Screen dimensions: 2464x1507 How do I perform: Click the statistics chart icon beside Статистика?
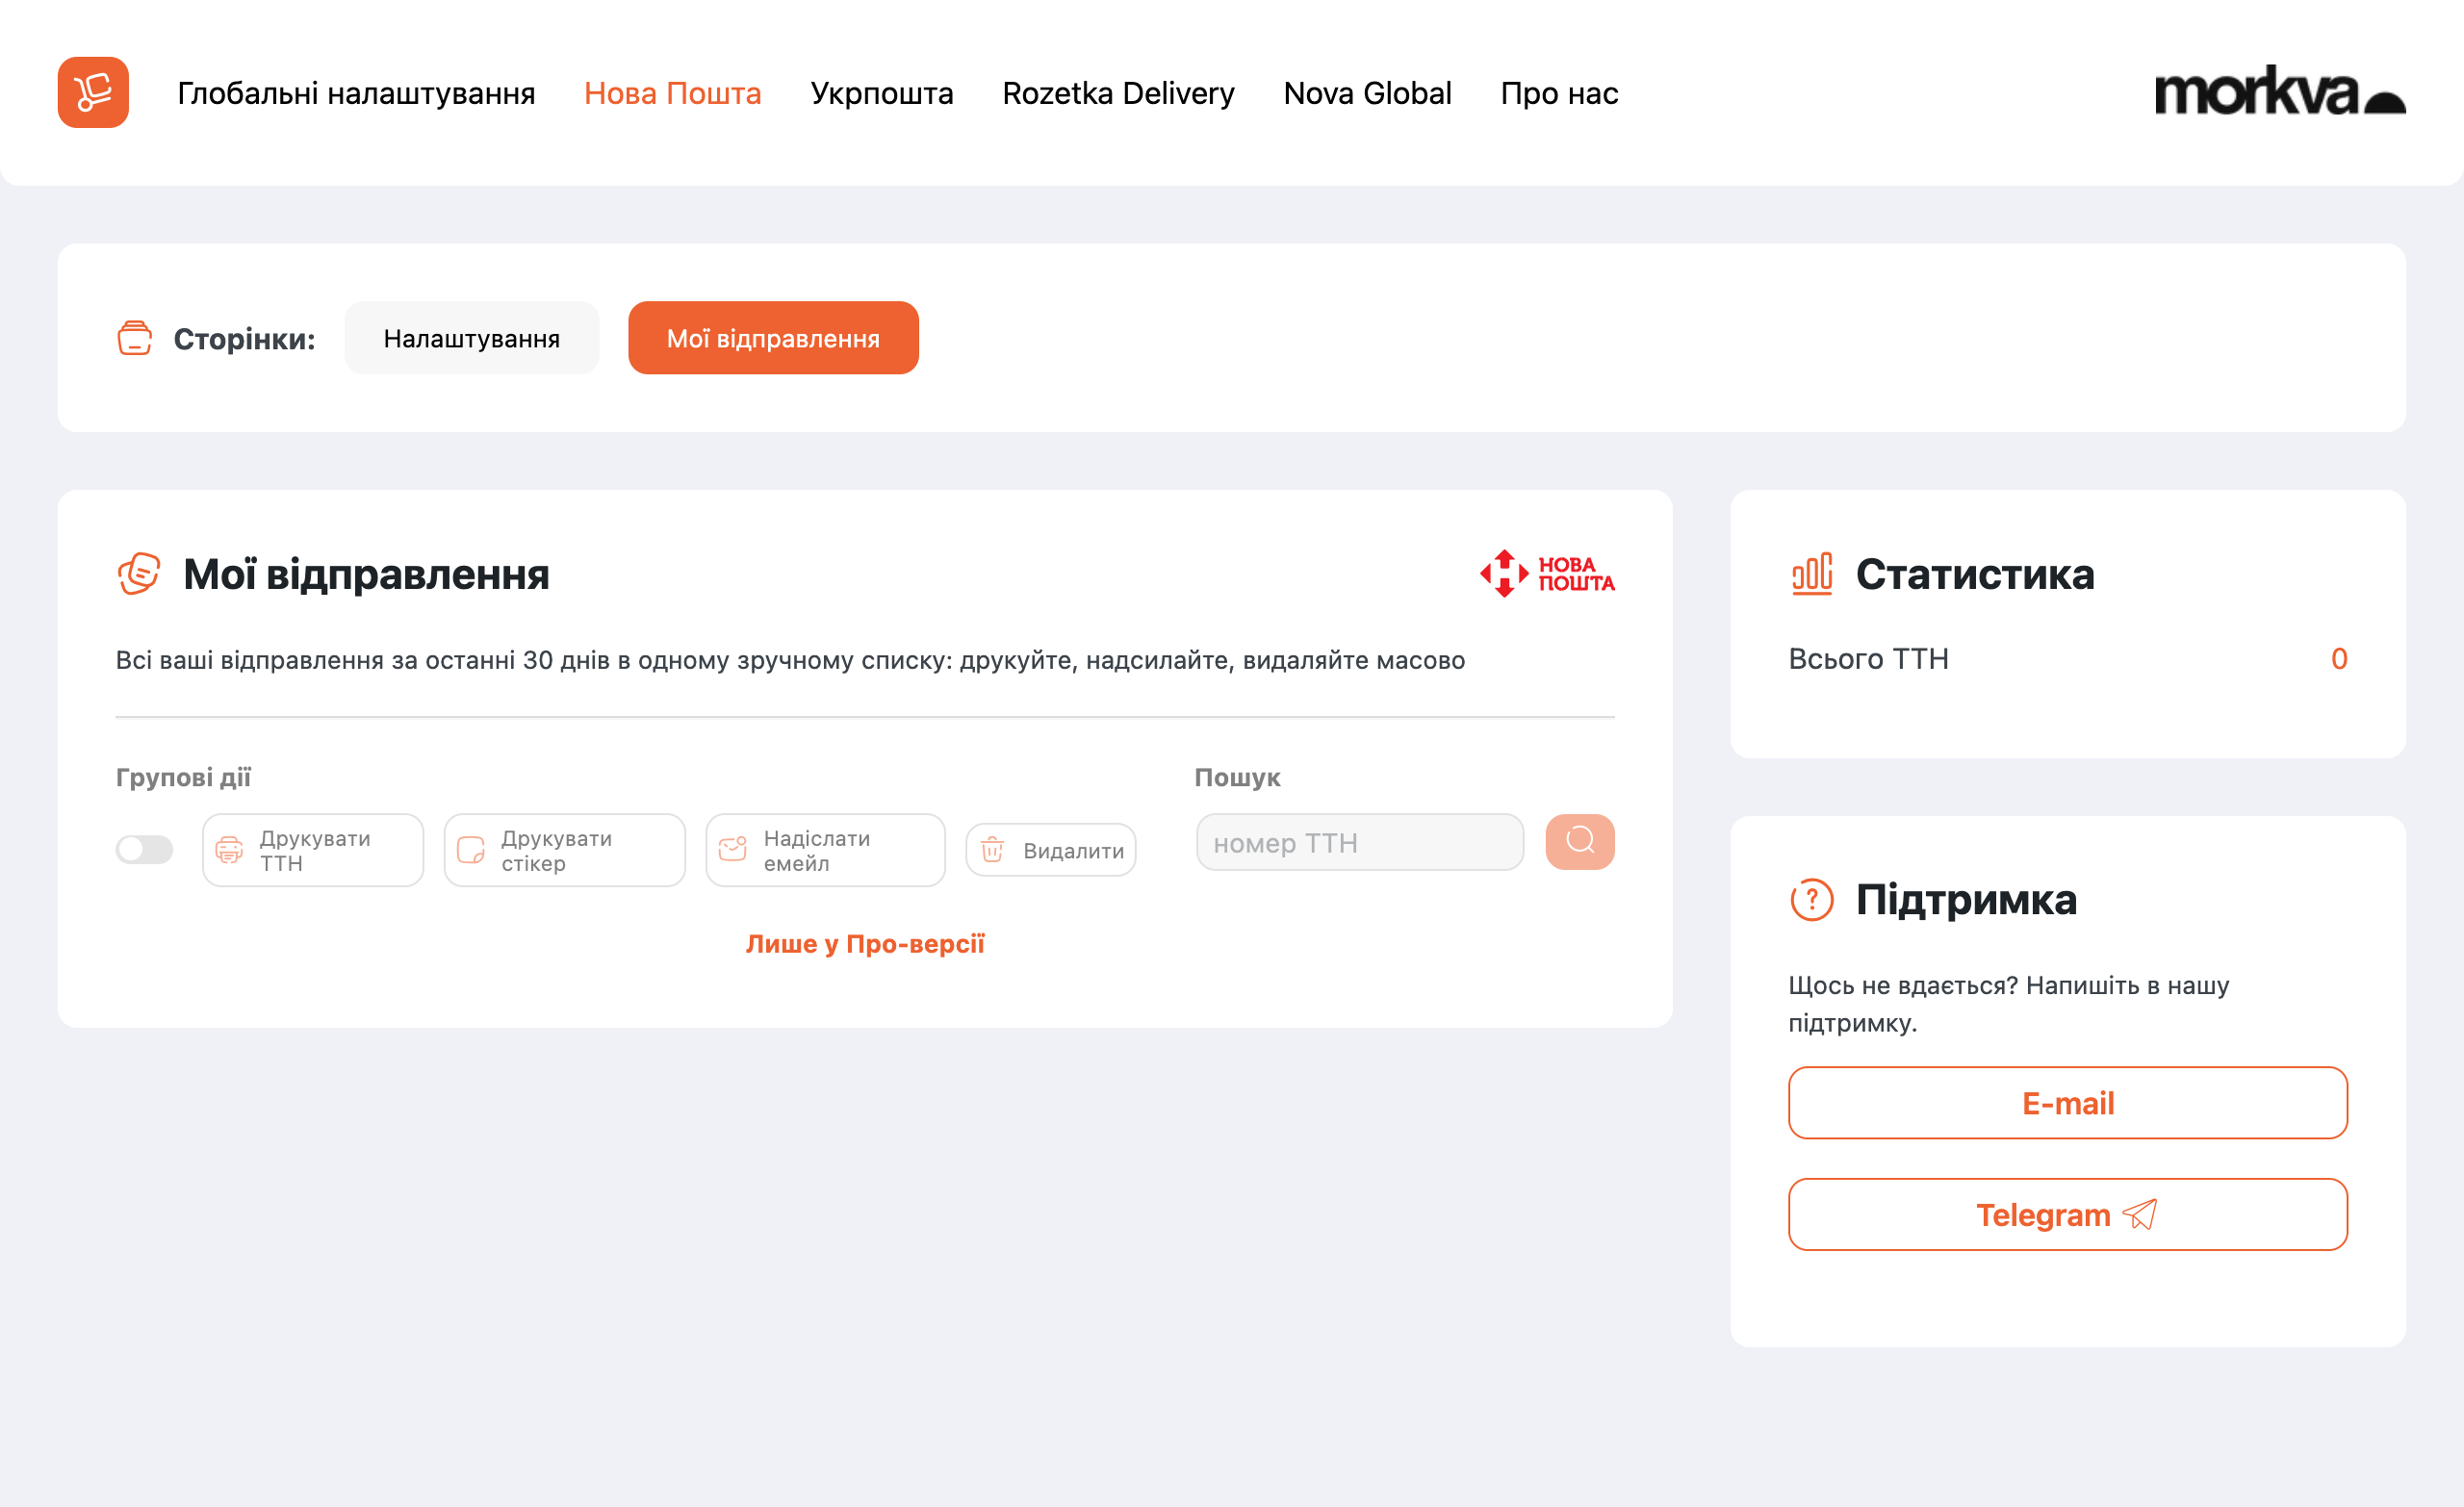[1812, 574]
